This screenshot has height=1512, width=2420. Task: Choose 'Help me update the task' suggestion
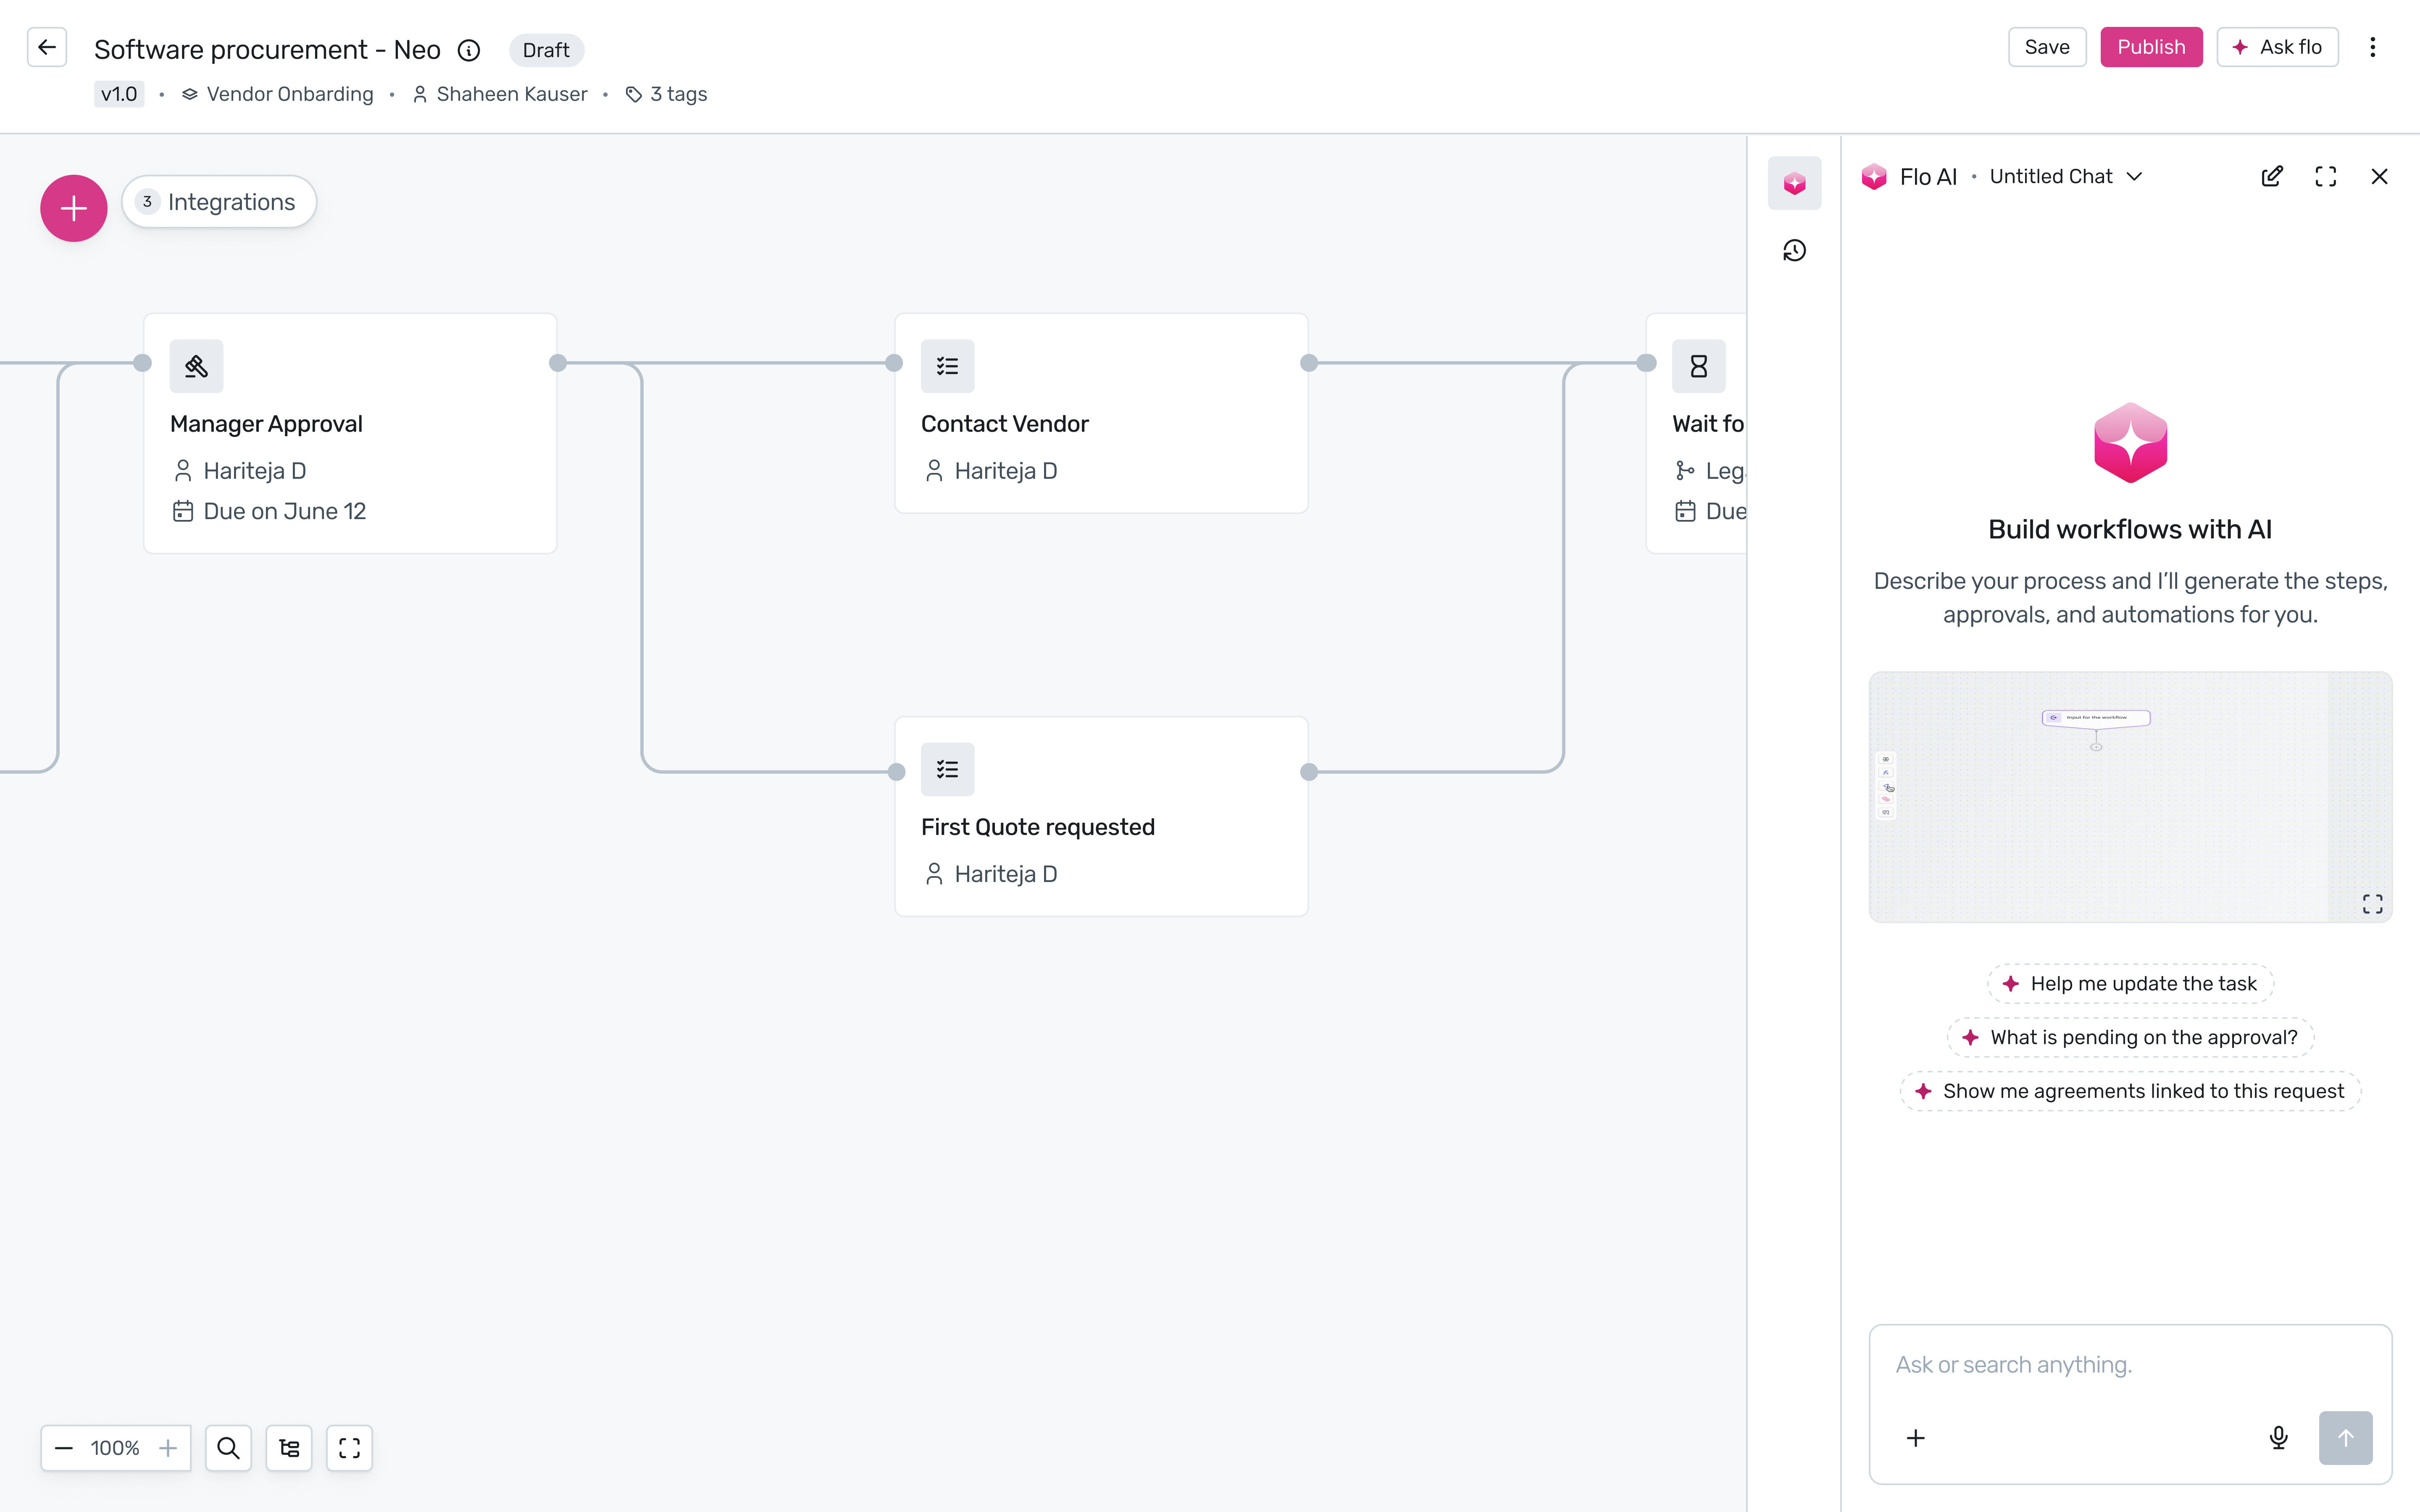pos(2130,984)
